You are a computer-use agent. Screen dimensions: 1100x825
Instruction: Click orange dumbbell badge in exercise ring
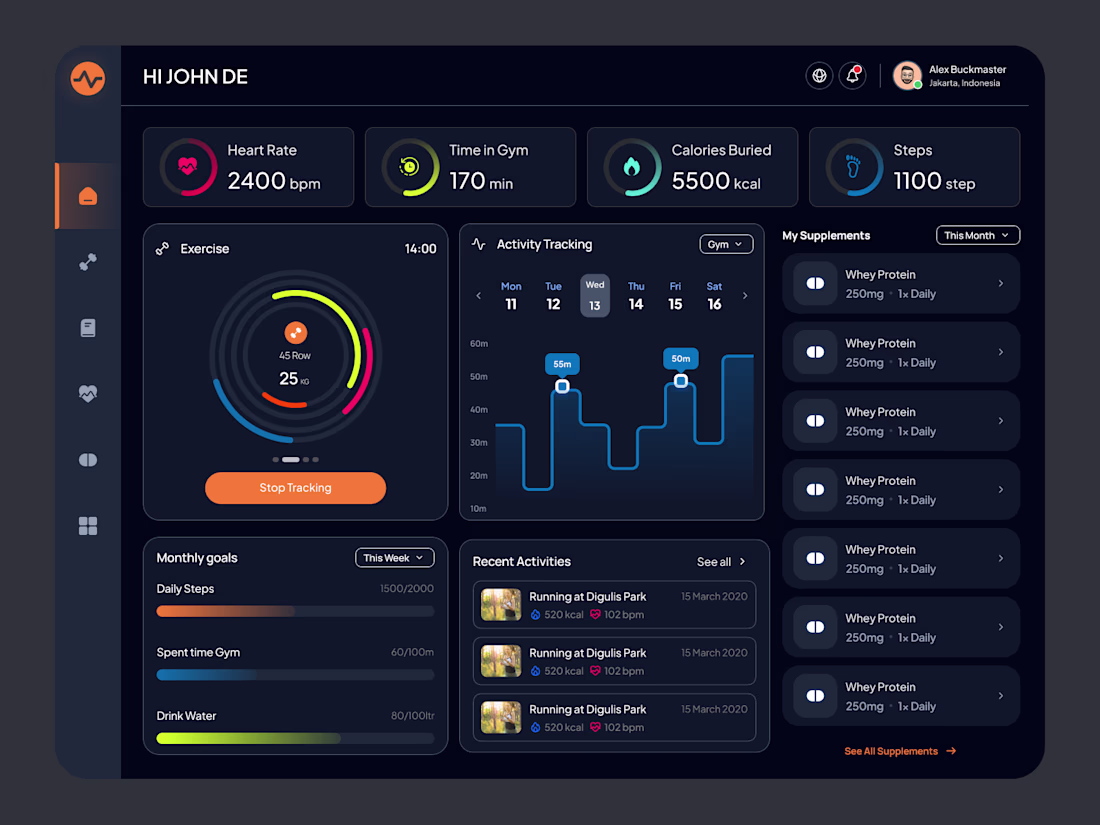(x=295, y=333)
